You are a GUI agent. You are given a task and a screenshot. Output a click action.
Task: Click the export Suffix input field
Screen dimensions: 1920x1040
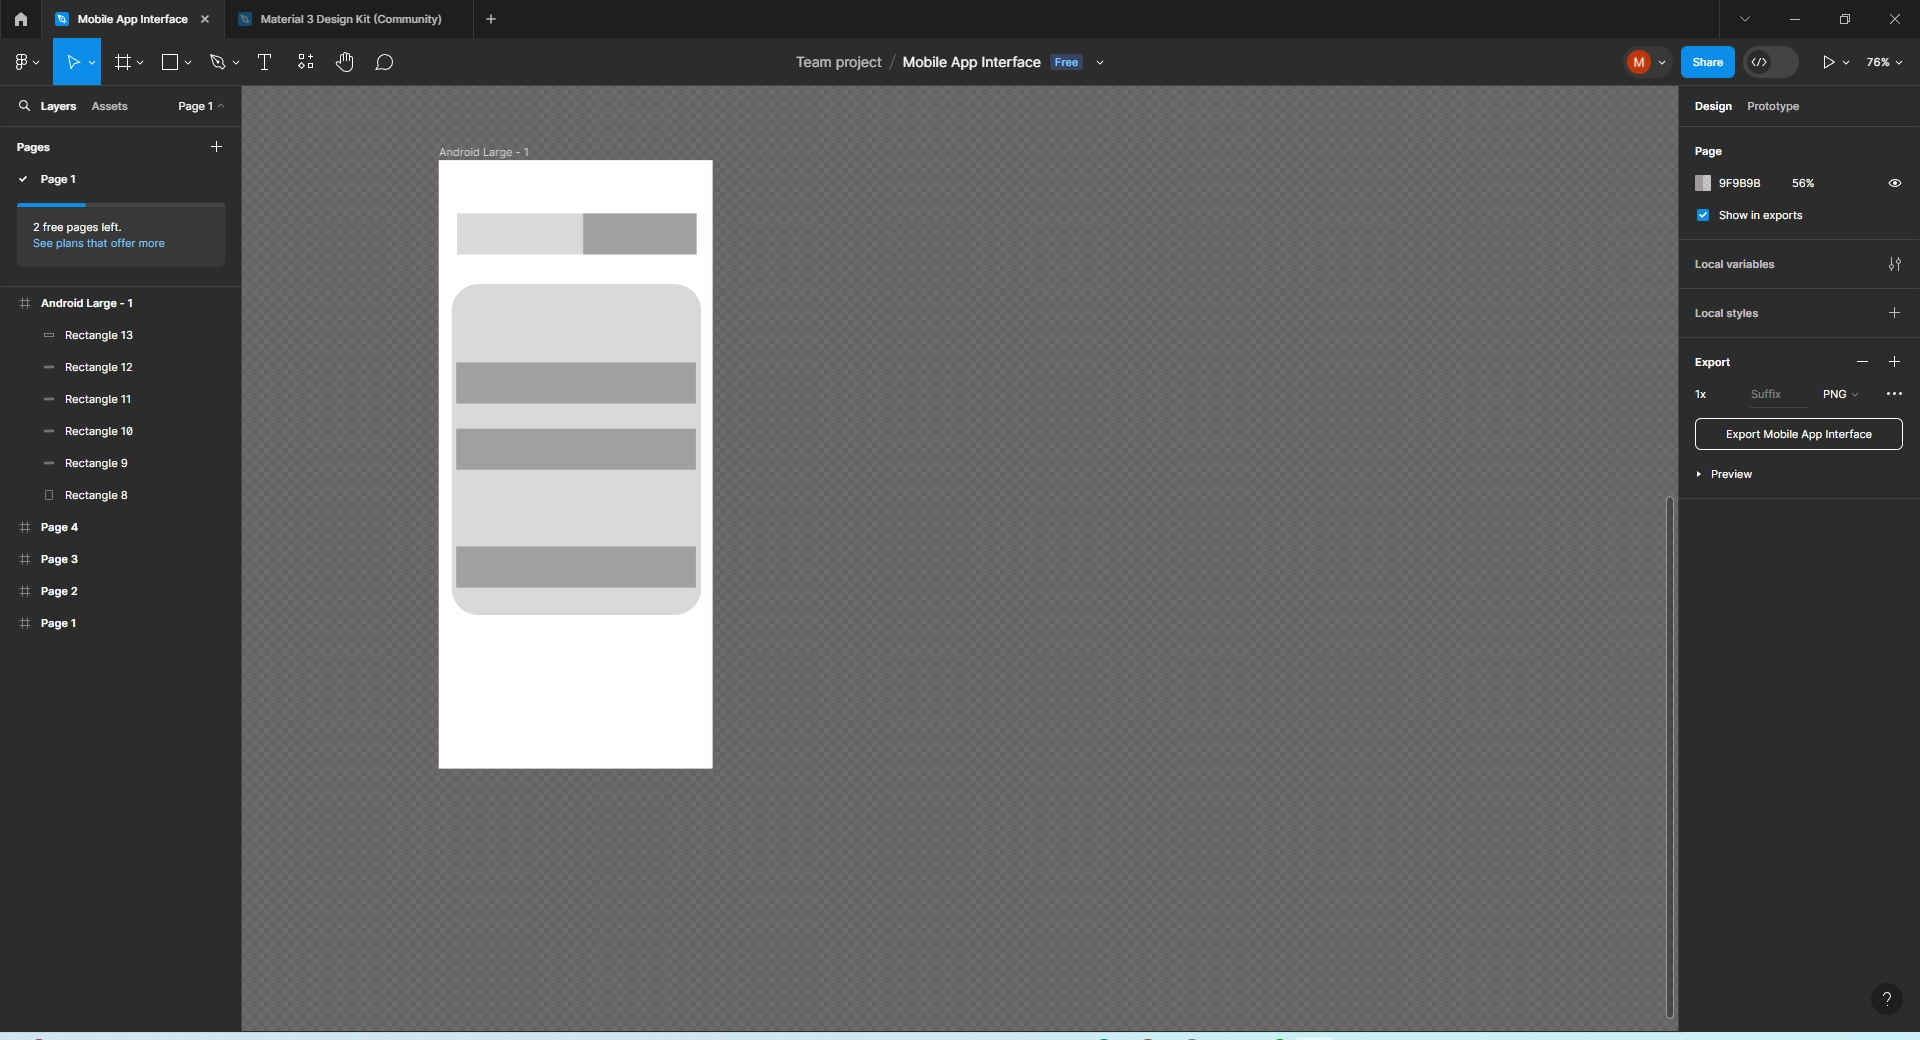[x=1776, y=394]
